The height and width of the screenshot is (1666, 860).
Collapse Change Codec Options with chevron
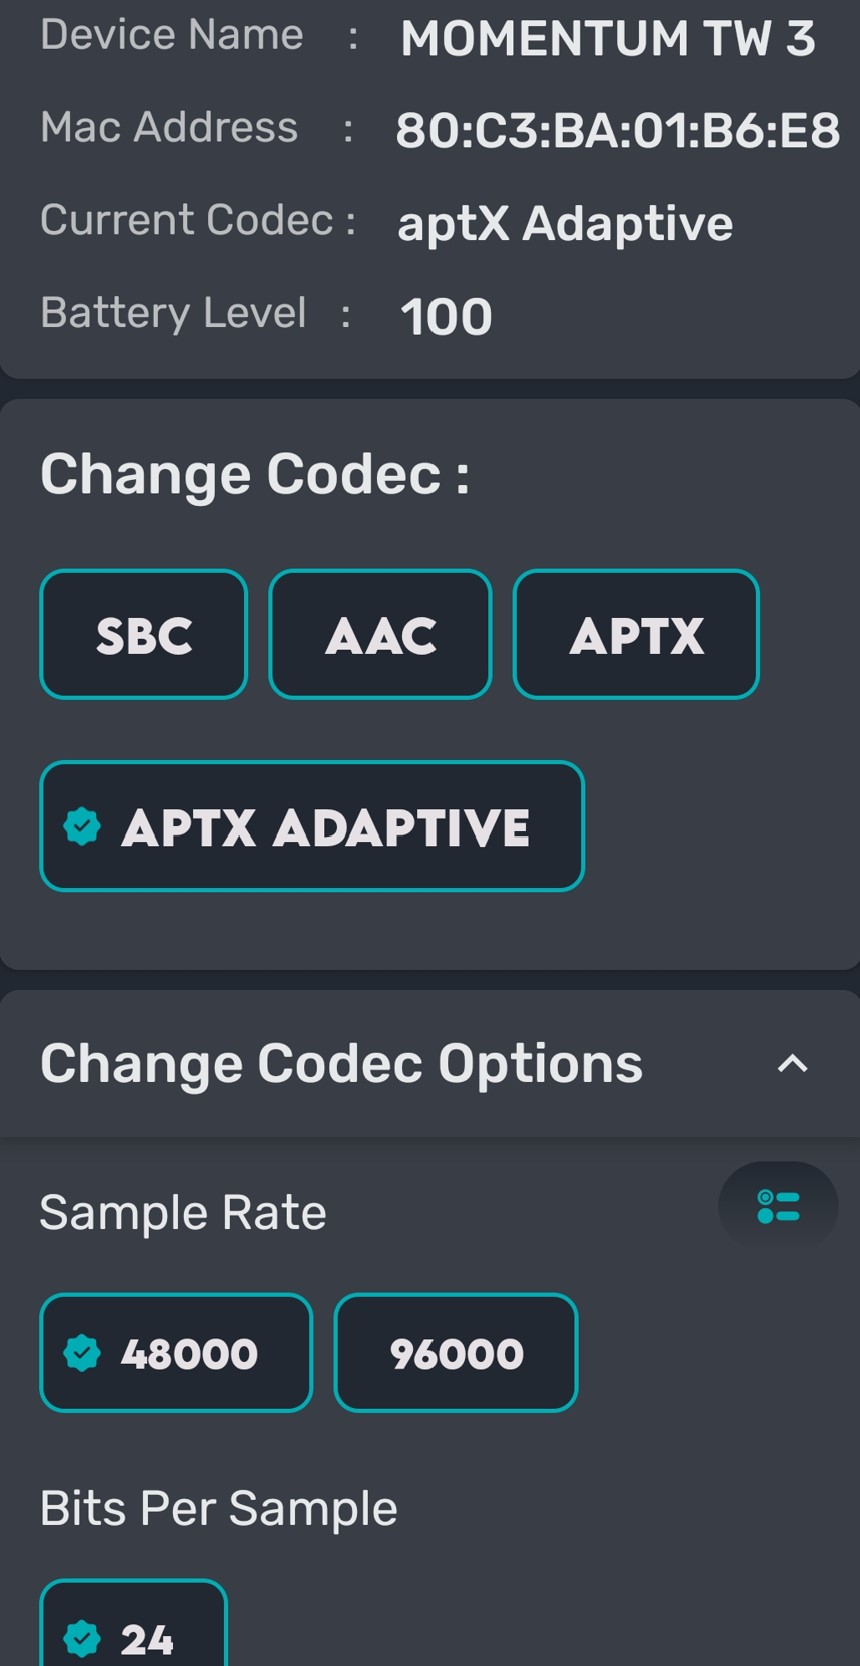(792, 1064)
